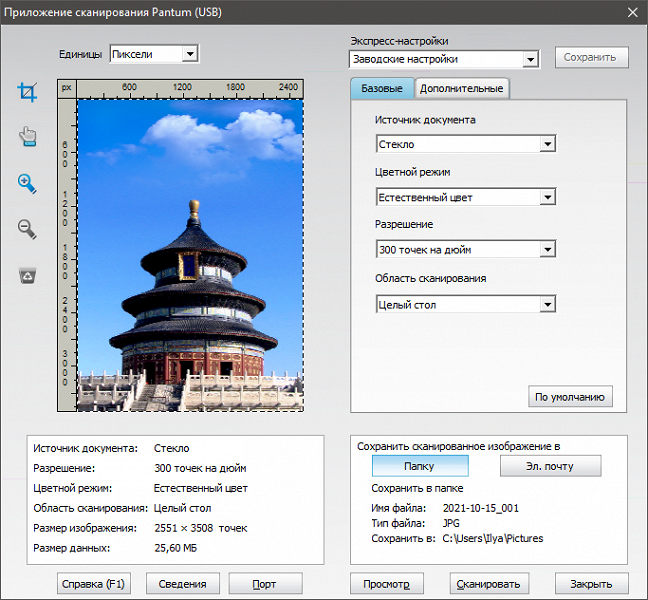Image resolution: width=648 pixels, height=600 pixels.
Task: Start scanning with Сканировать button
Action: [x=488, y=584]
